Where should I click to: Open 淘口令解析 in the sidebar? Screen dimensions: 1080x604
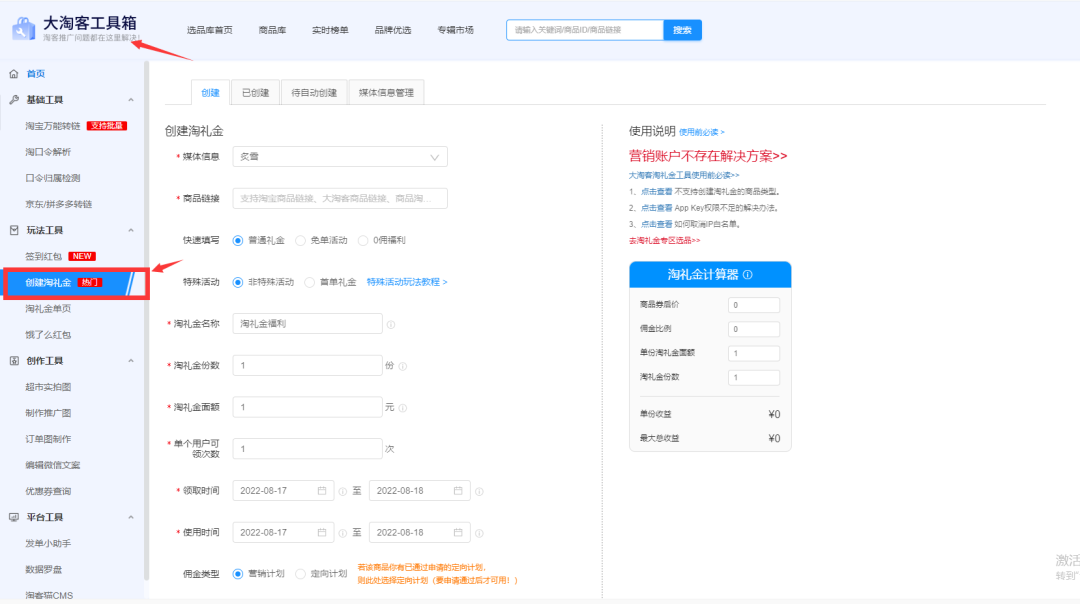coord(48,152)
